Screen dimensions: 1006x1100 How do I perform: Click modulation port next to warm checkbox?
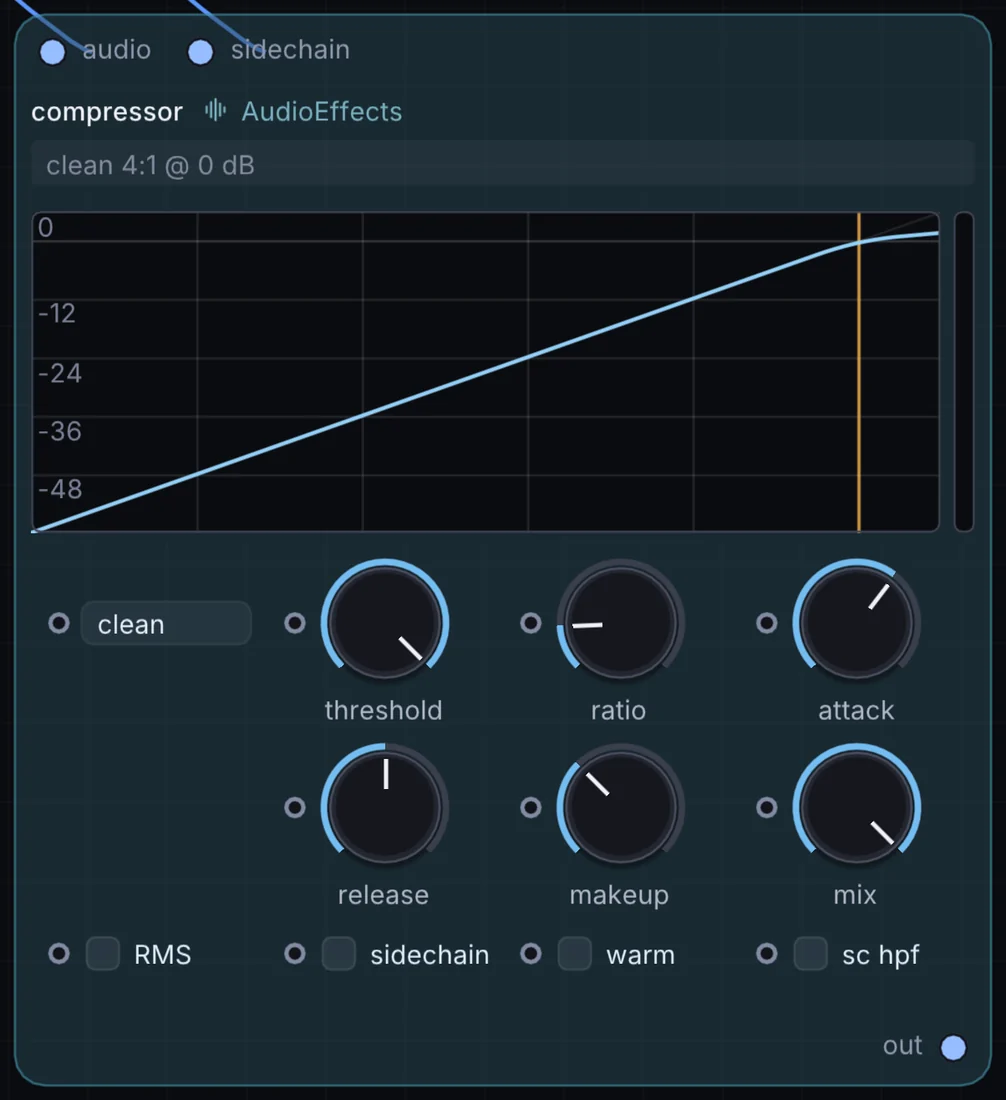point(531,953)
